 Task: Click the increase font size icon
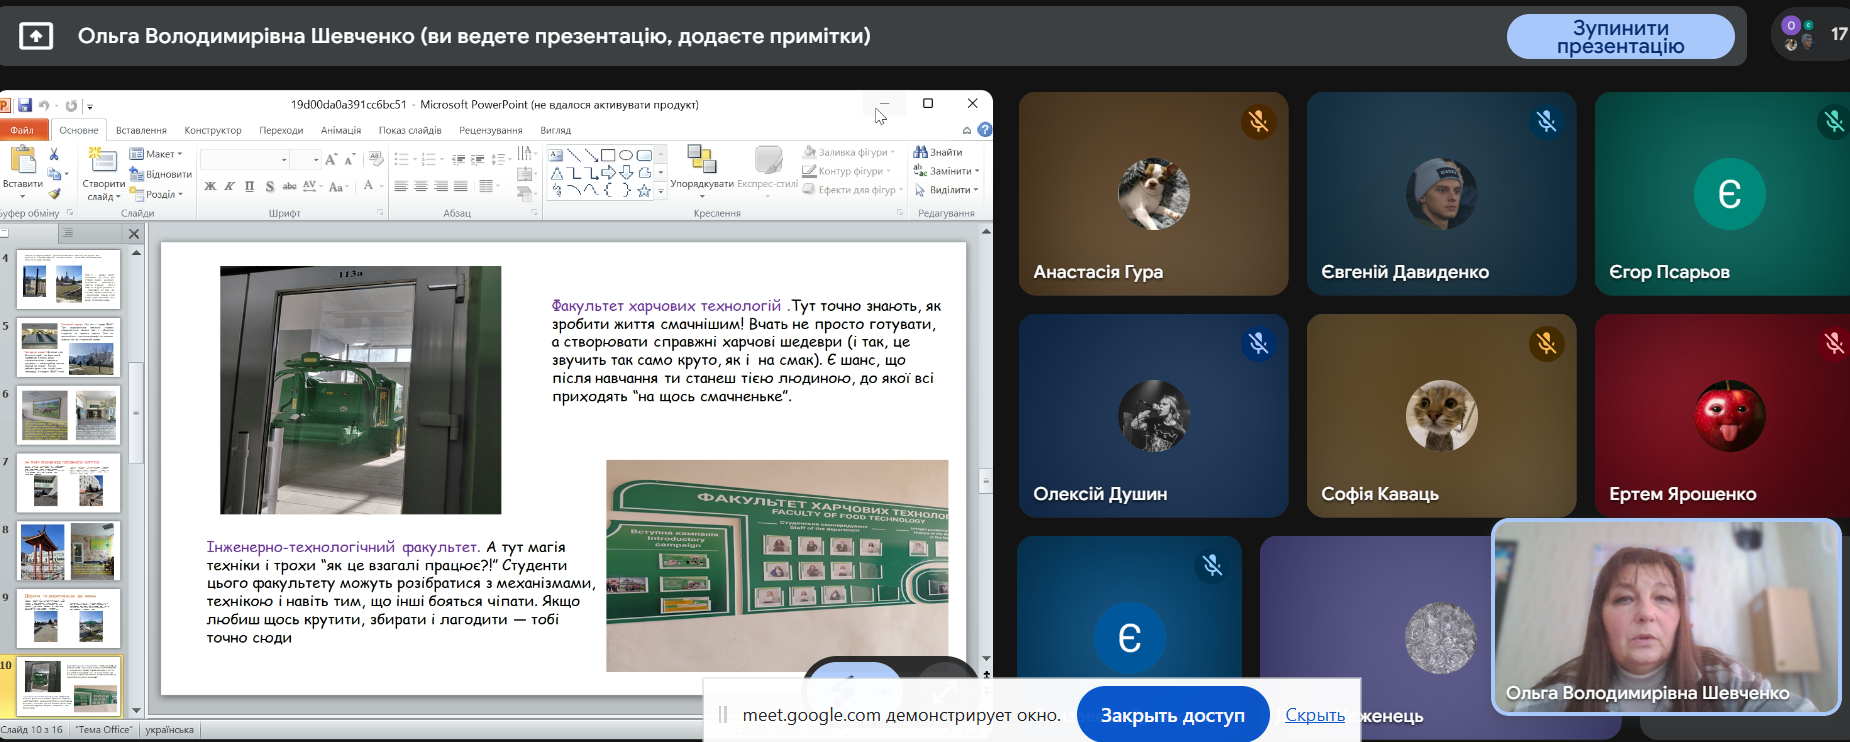coord(331,160)
